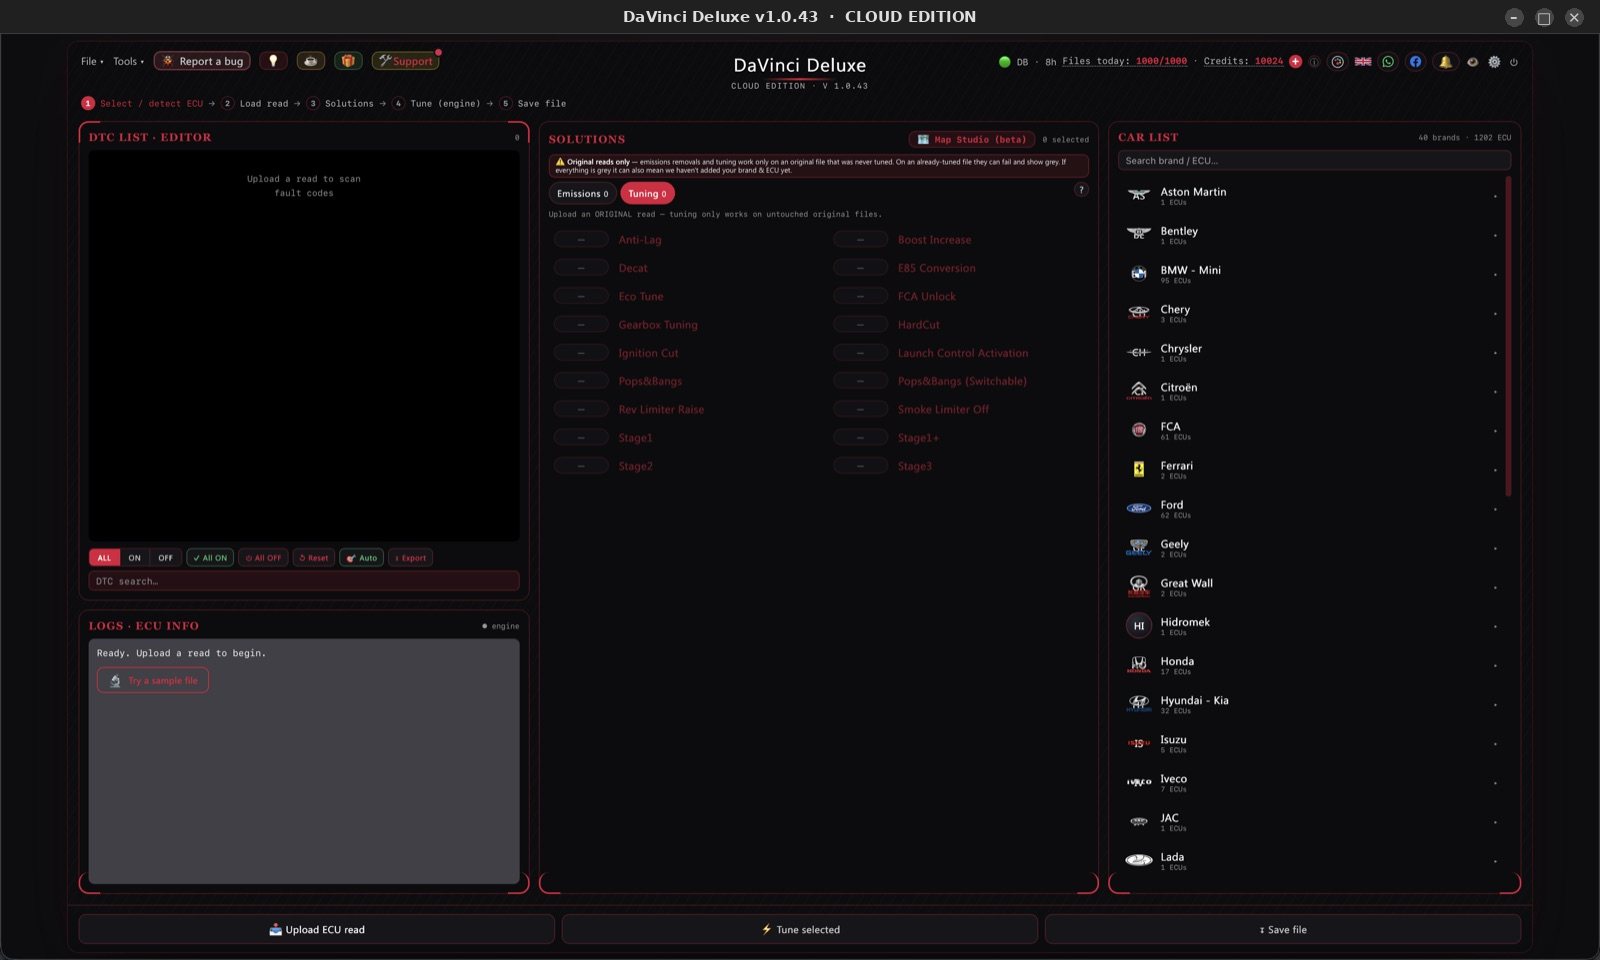Select the Aston Martin logo
The image size is (1600, 960).
[x=1139, y=195]
